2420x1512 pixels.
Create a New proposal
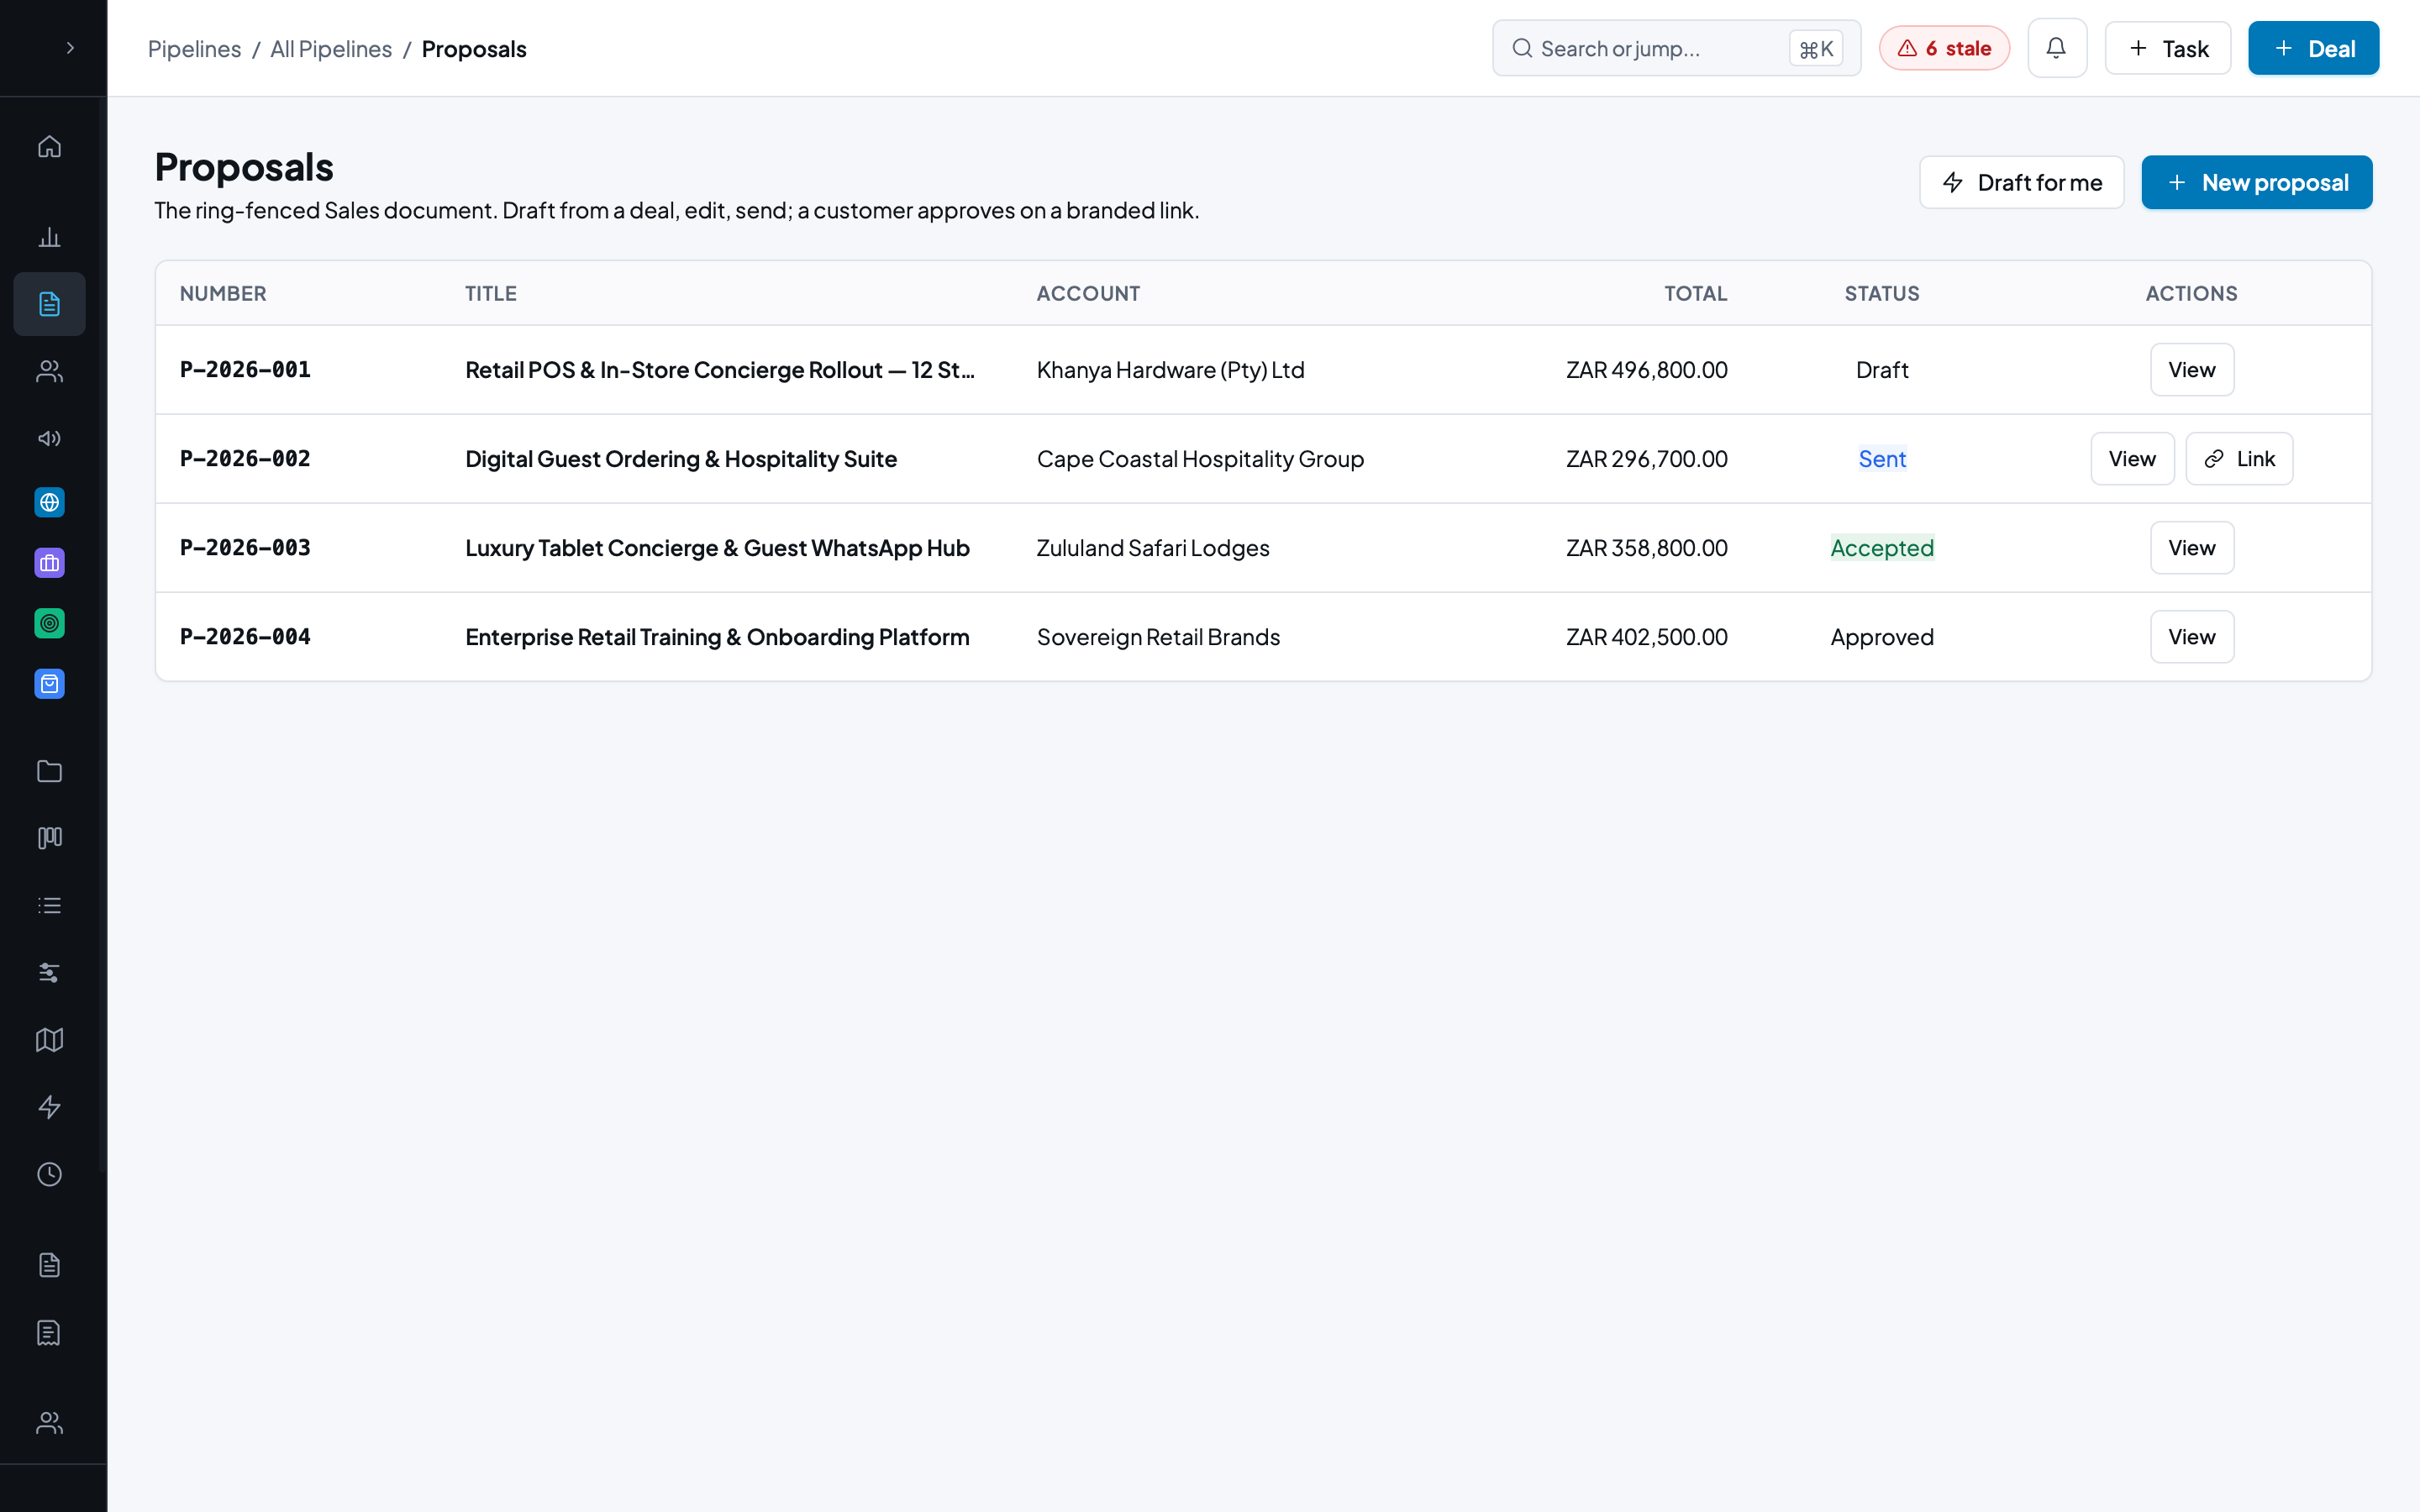tap(2256, 182)
